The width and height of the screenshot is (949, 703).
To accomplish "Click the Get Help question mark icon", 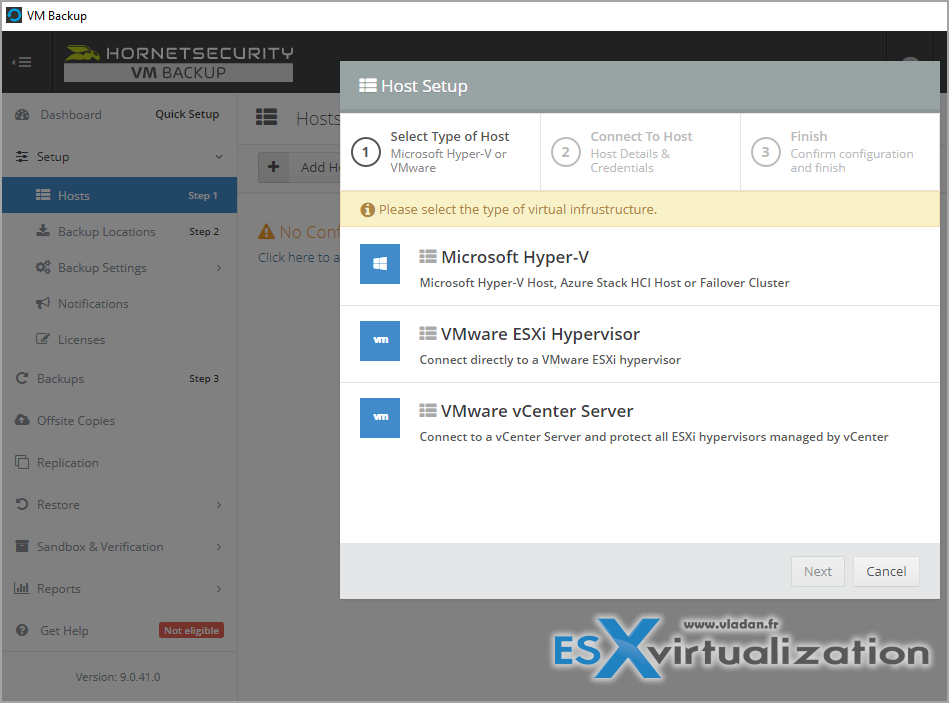I will (22, 630).
